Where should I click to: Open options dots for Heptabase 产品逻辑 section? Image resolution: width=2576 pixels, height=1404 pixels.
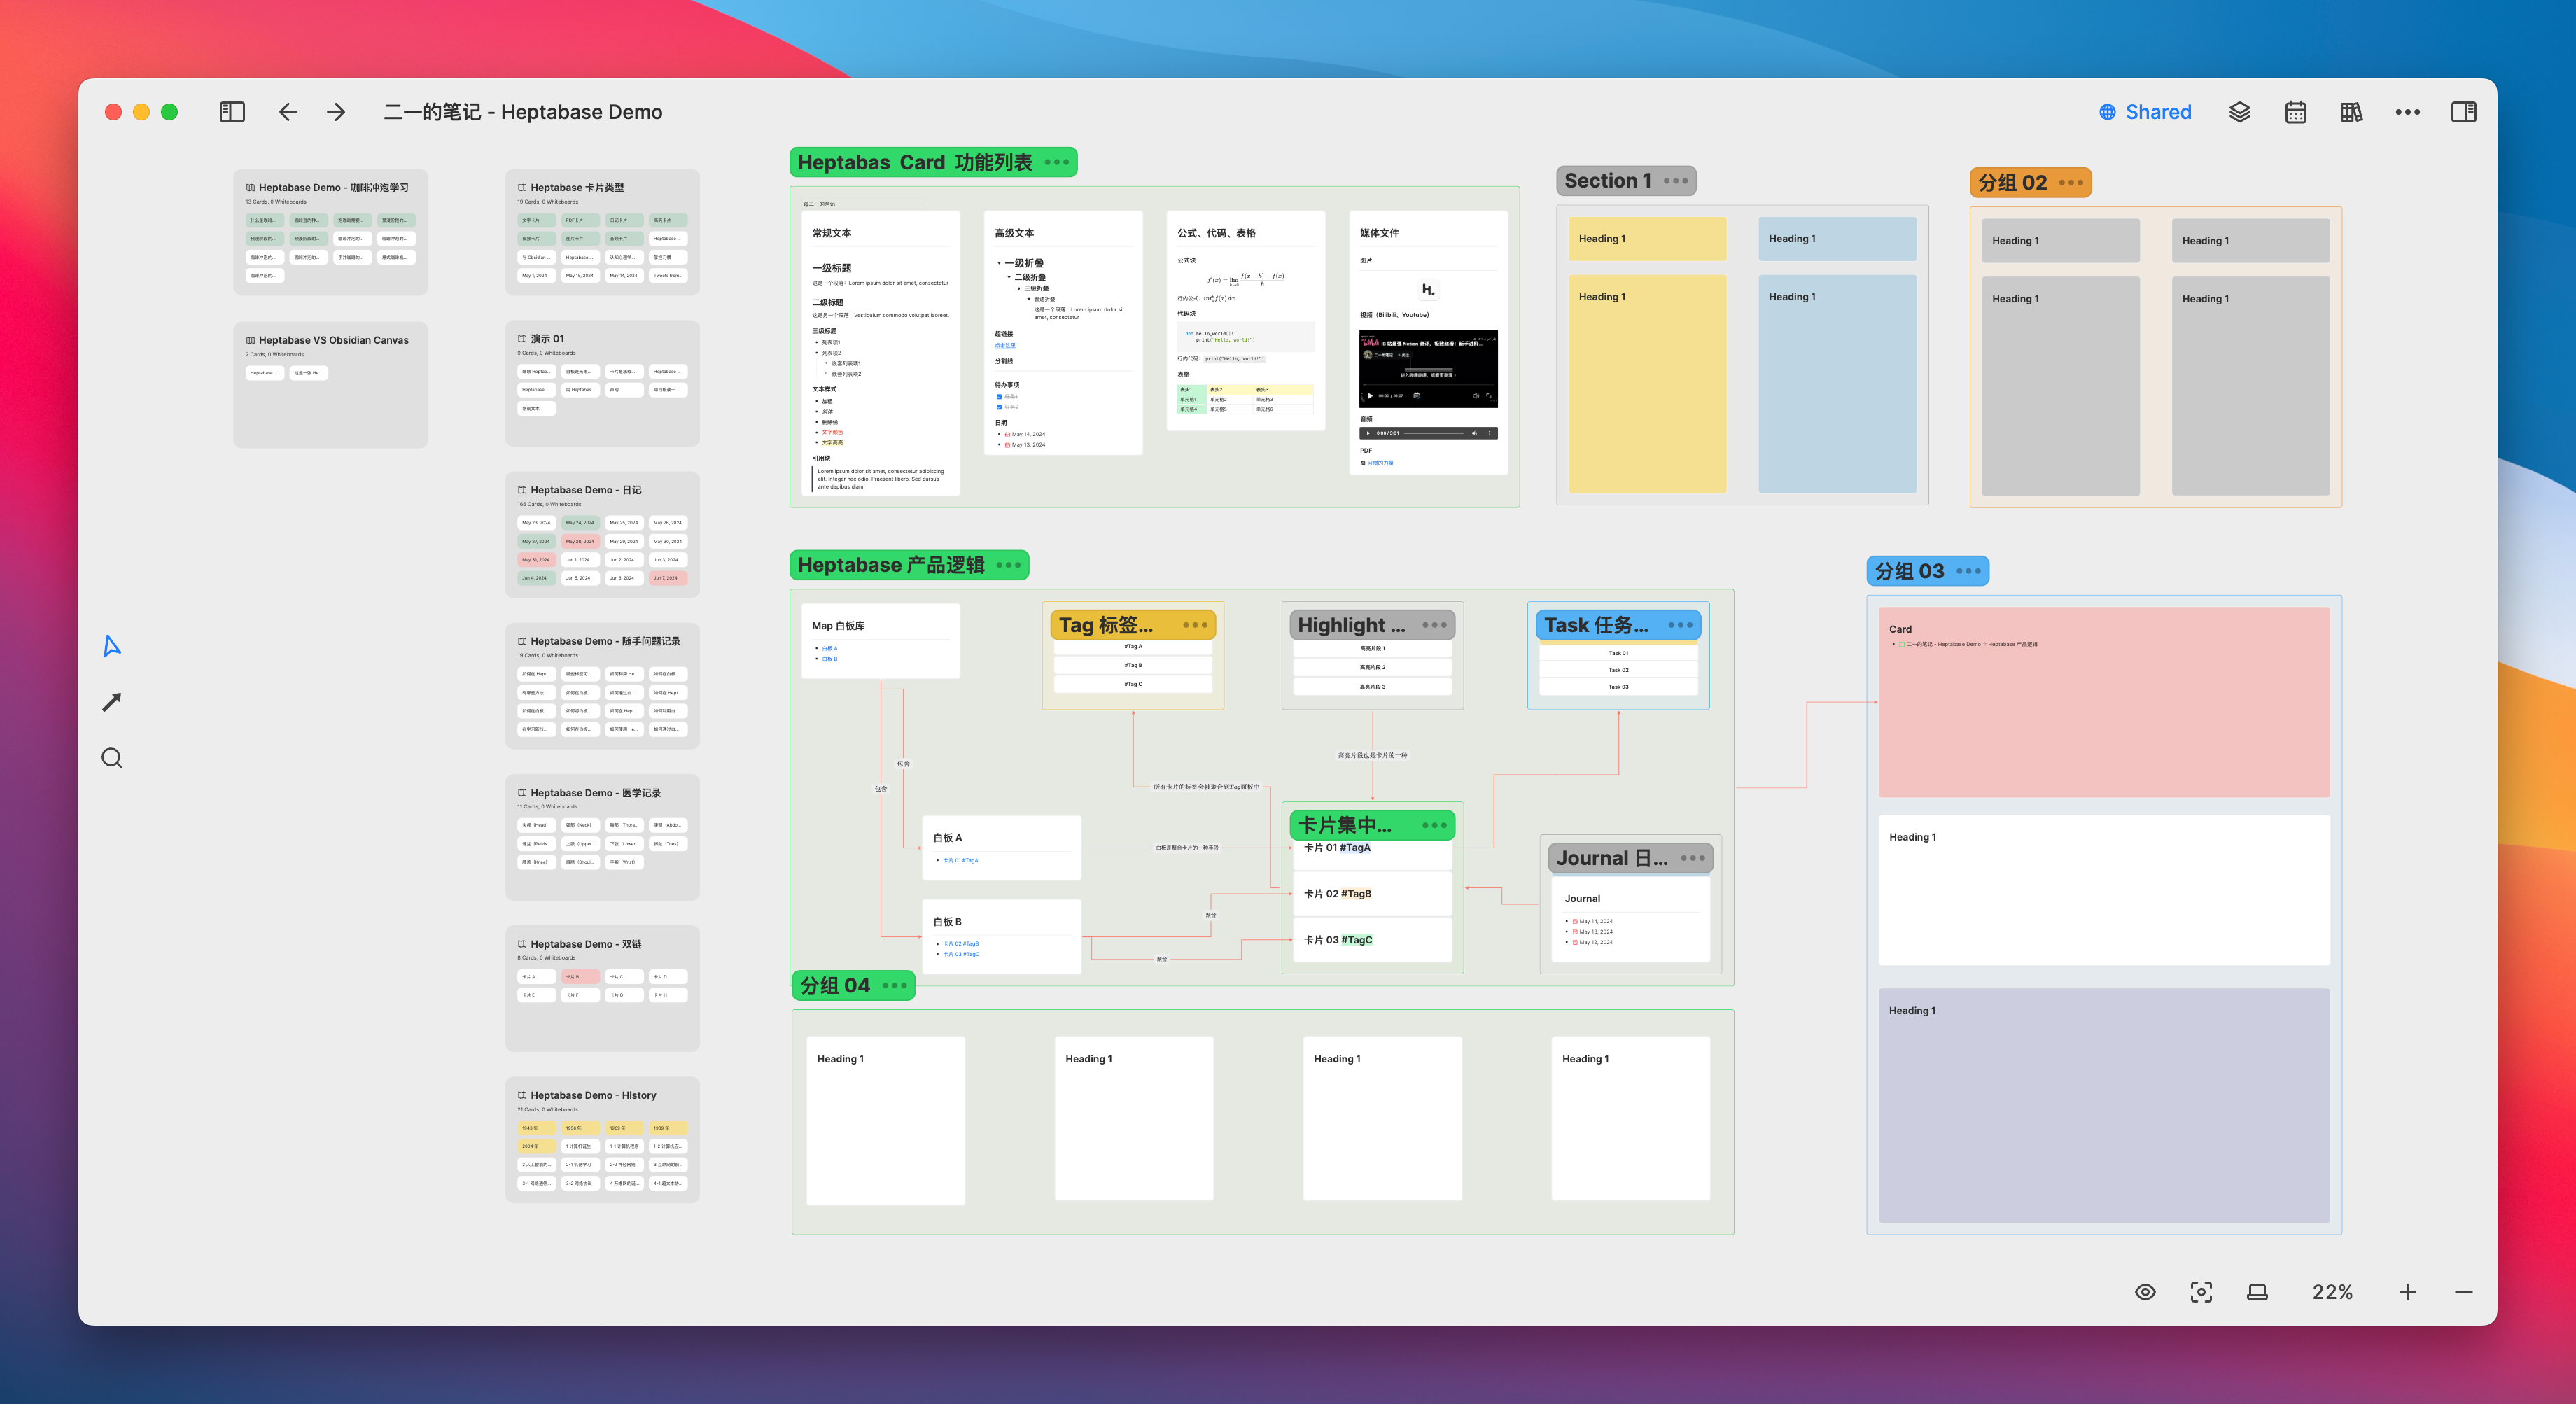pyautogui.click(x=1008, y=565)
